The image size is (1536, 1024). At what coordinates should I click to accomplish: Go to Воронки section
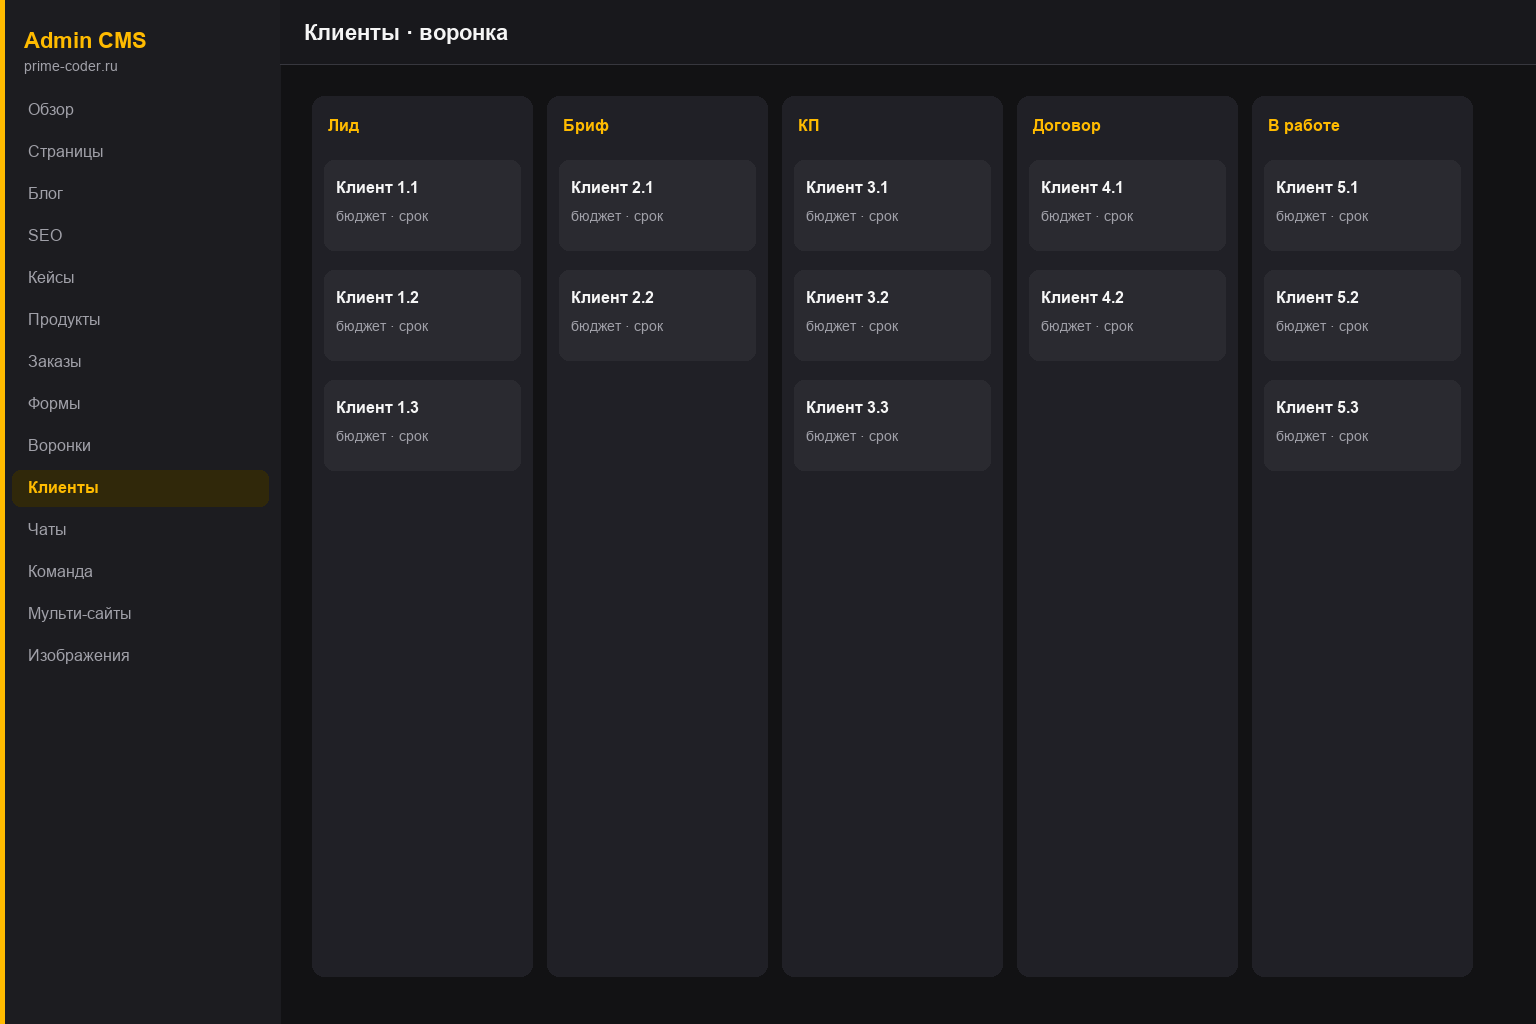point(140,446)
